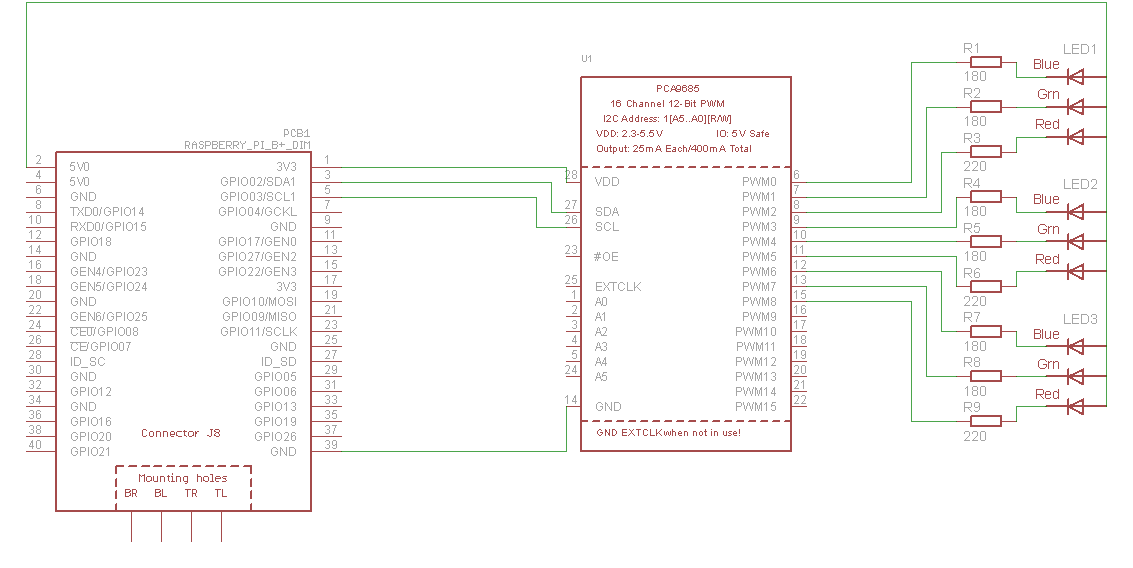Select the R3 resistor symbol
Screen dimensions: 1133x568
click(x=986, y=152)
